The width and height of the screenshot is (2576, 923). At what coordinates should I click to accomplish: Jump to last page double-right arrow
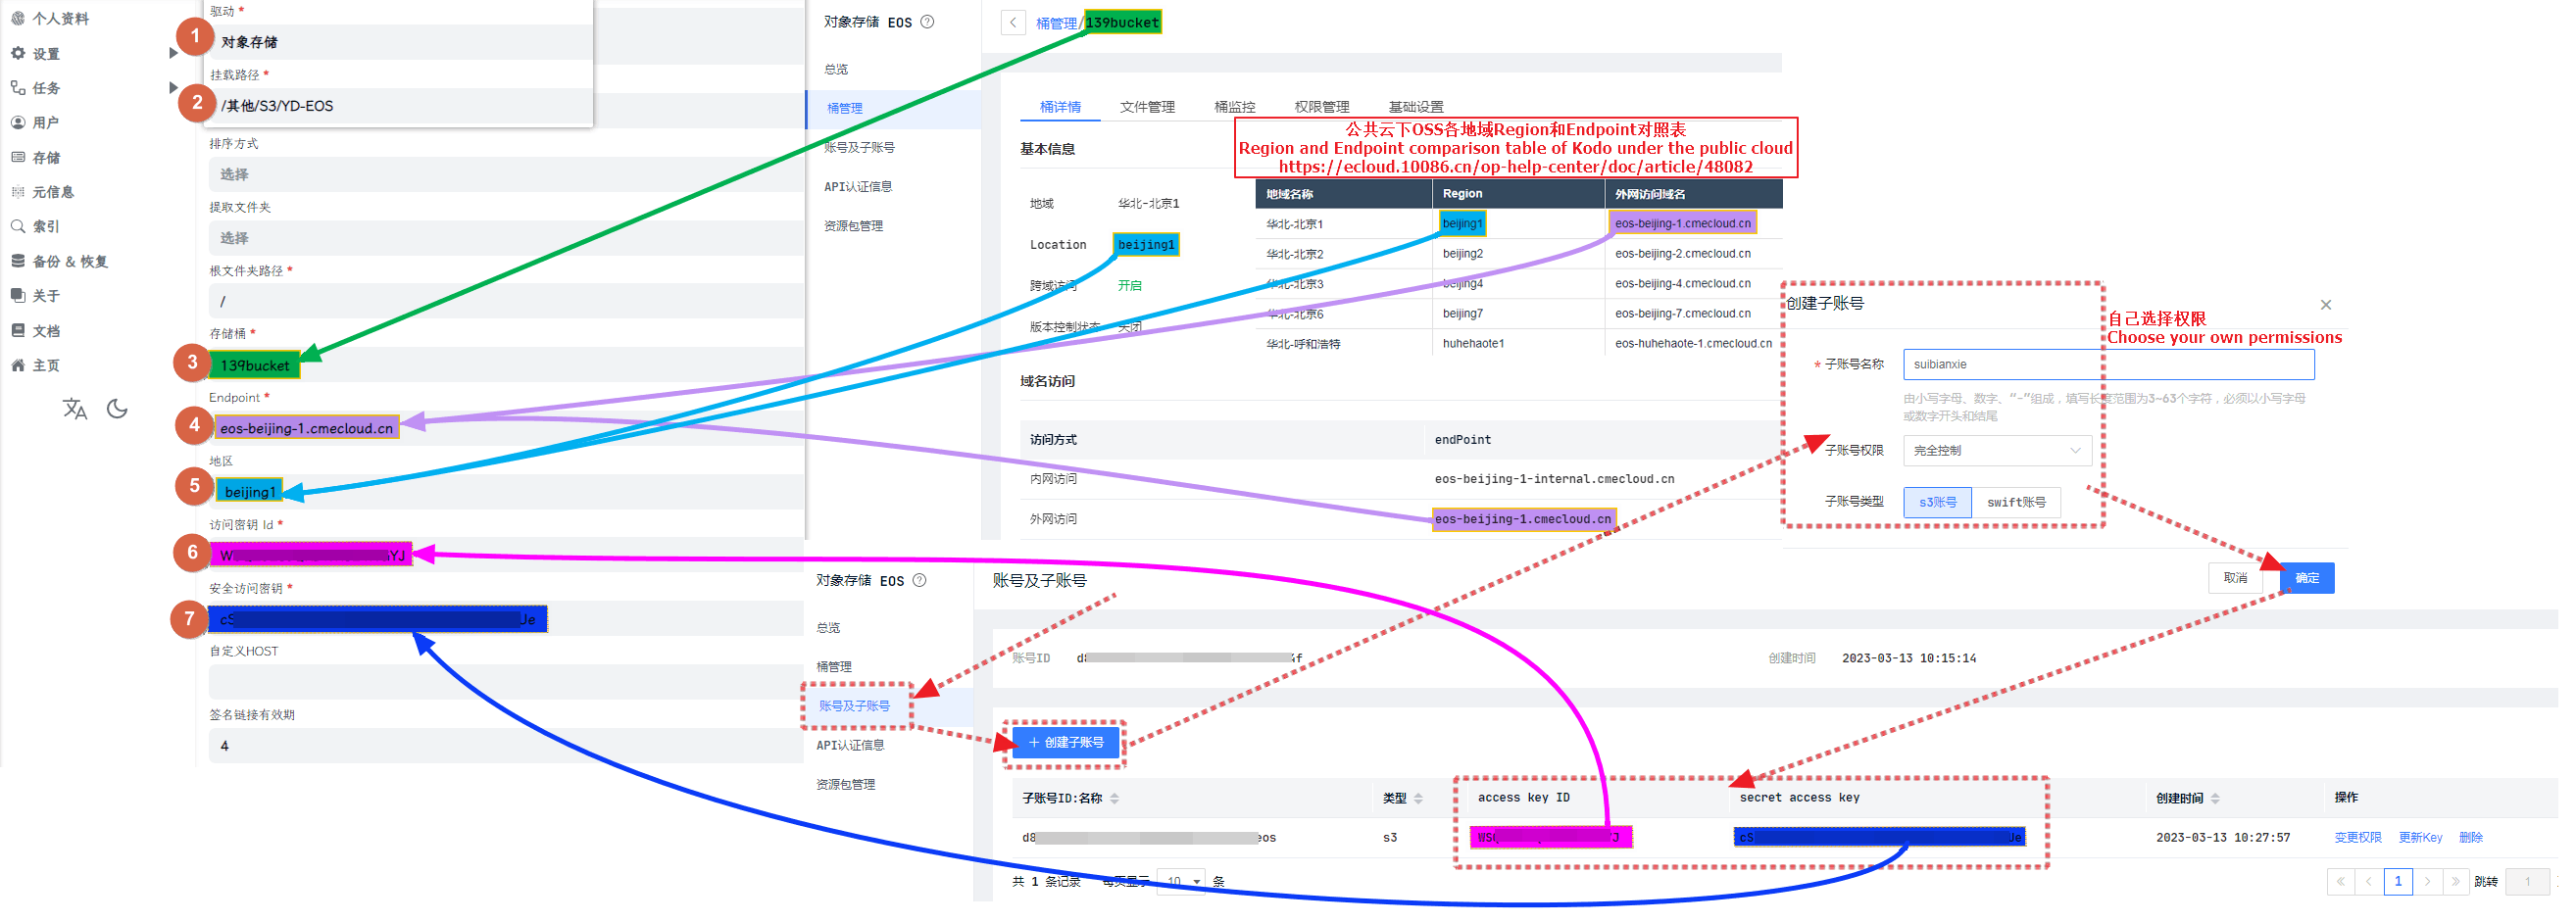click(x=2456, y=882)
